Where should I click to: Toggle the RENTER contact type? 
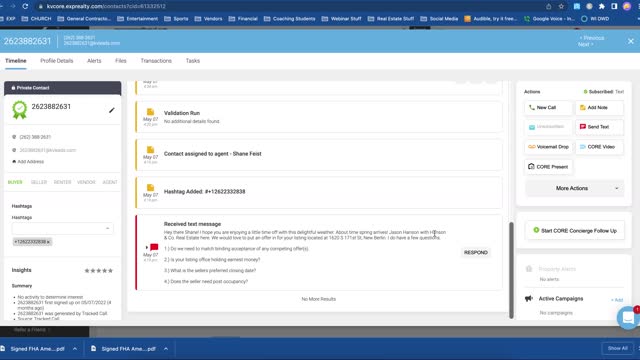click(x=62, y=182)
